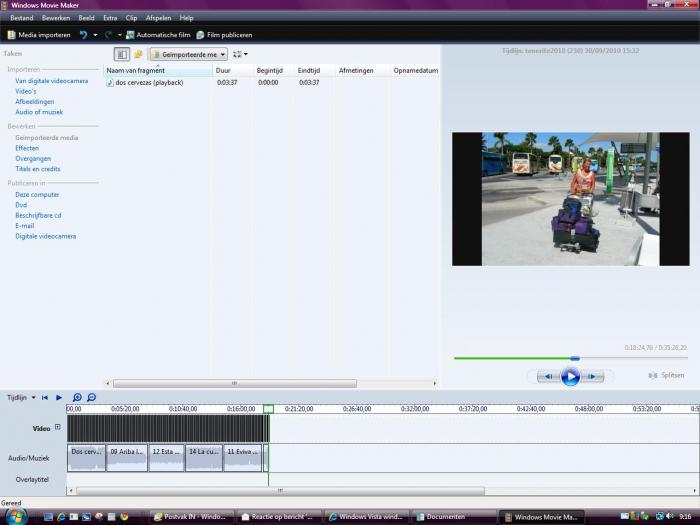This screenshot has height=525, width=700.
Task: Sort by Afmetingen column header
Action: tap(361, 70)
